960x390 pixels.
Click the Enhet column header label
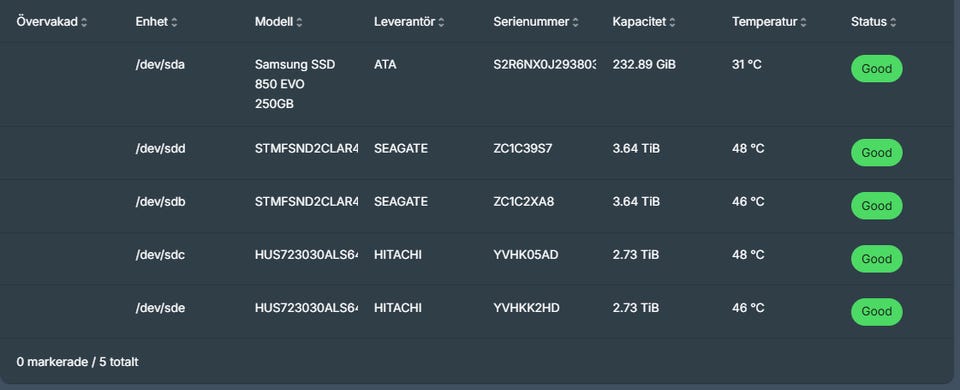152,22
